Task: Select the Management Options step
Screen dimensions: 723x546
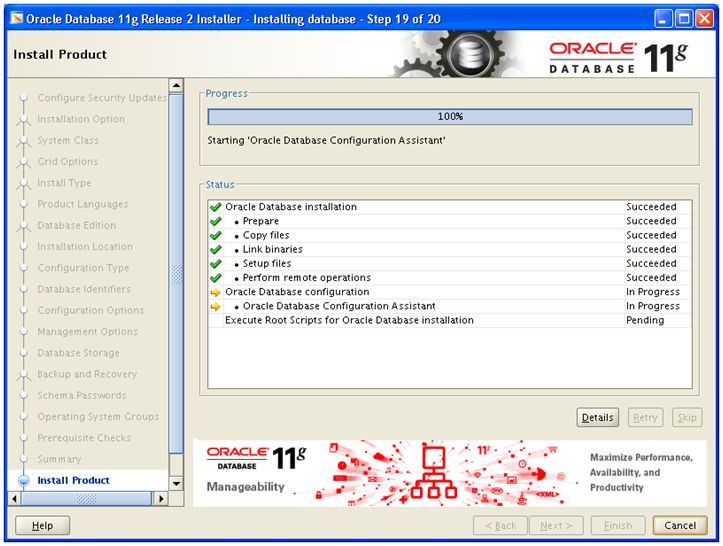Action: [88, 332]
